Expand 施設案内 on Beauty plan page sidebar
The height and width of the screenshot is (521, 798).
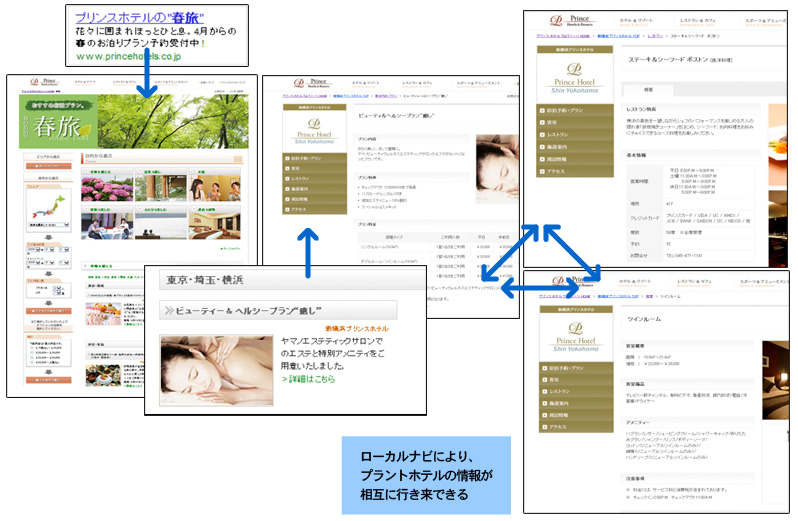pyautogui.click(x=315, y=189)
